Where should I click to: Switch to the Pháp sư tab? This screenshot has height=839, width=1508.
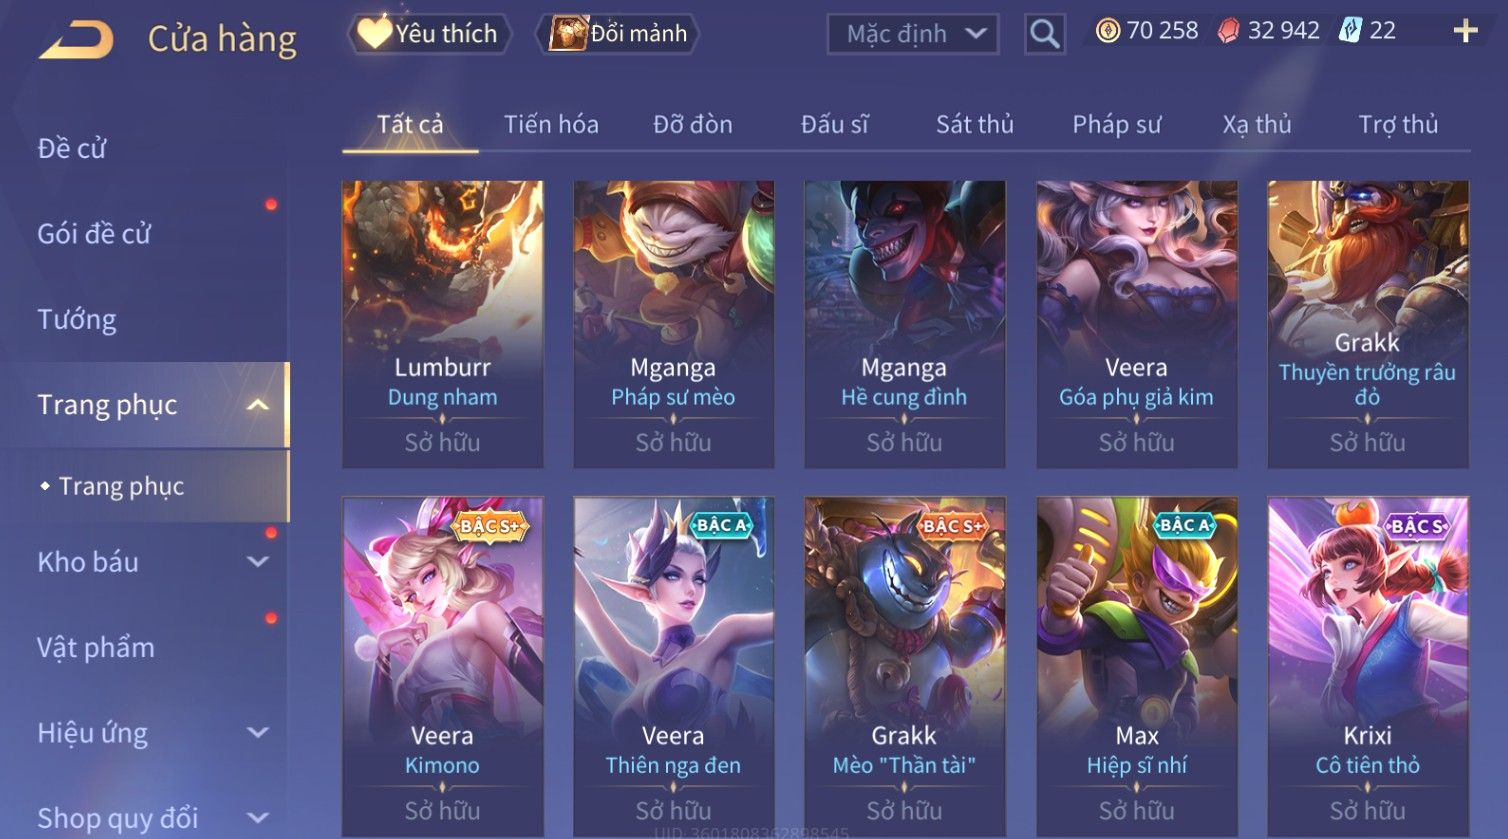1117,124
